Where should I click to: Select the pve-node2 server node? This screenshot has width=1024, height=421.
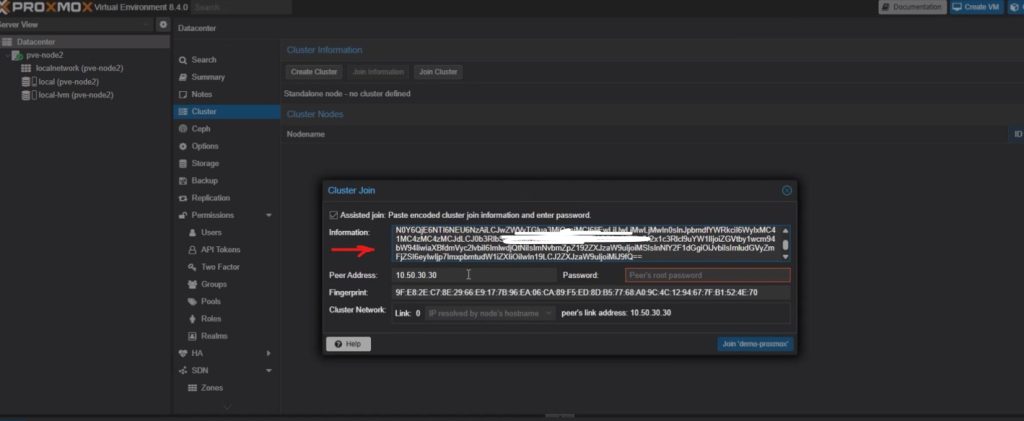[x=44, y=55]
